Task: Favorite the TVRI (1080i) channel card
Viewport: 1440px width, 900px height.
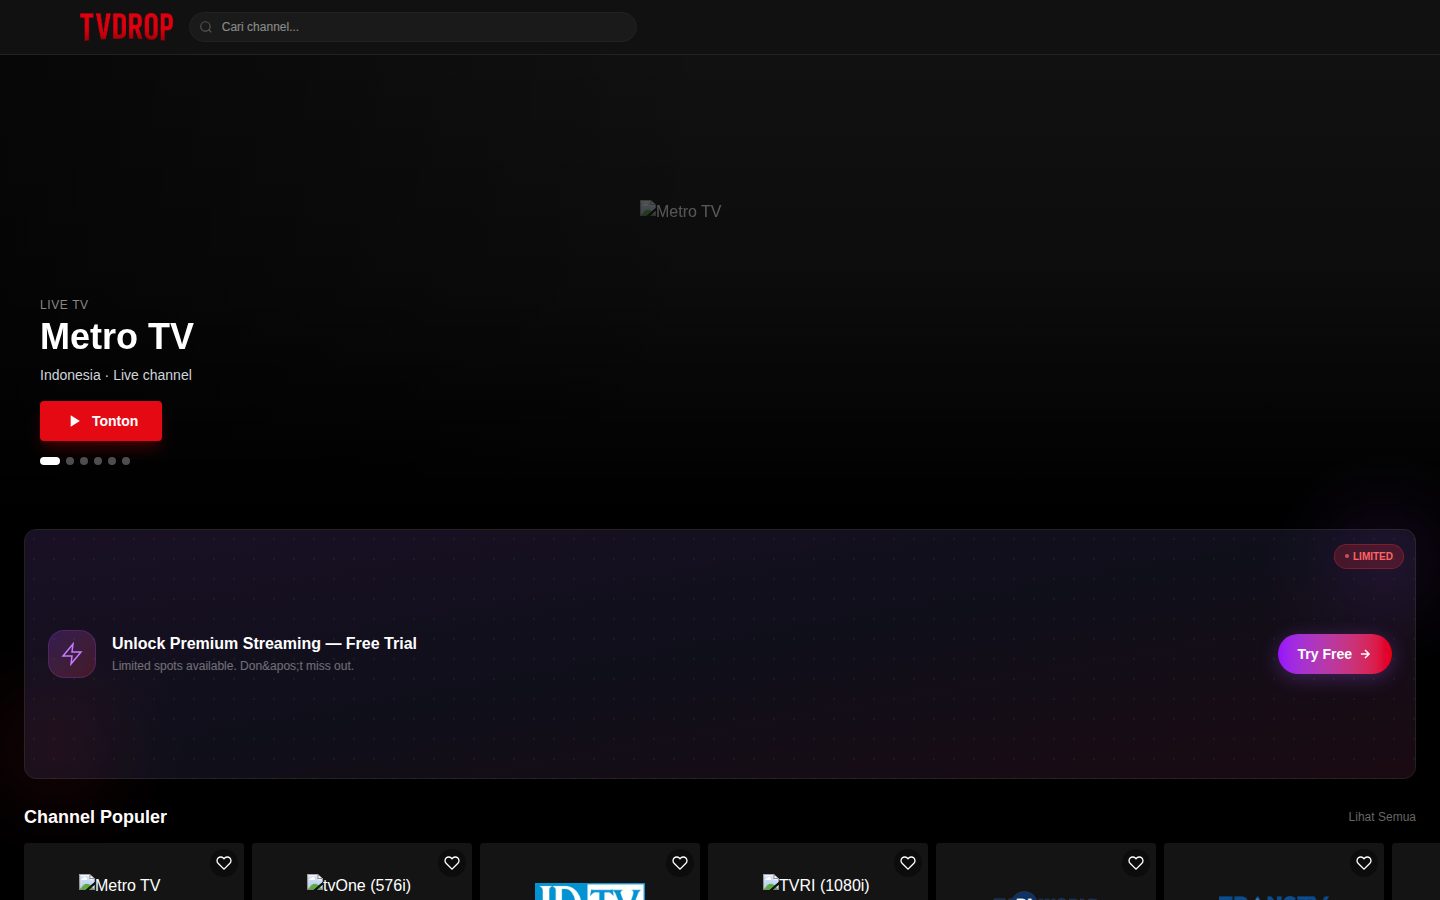Action: [908, 863]
